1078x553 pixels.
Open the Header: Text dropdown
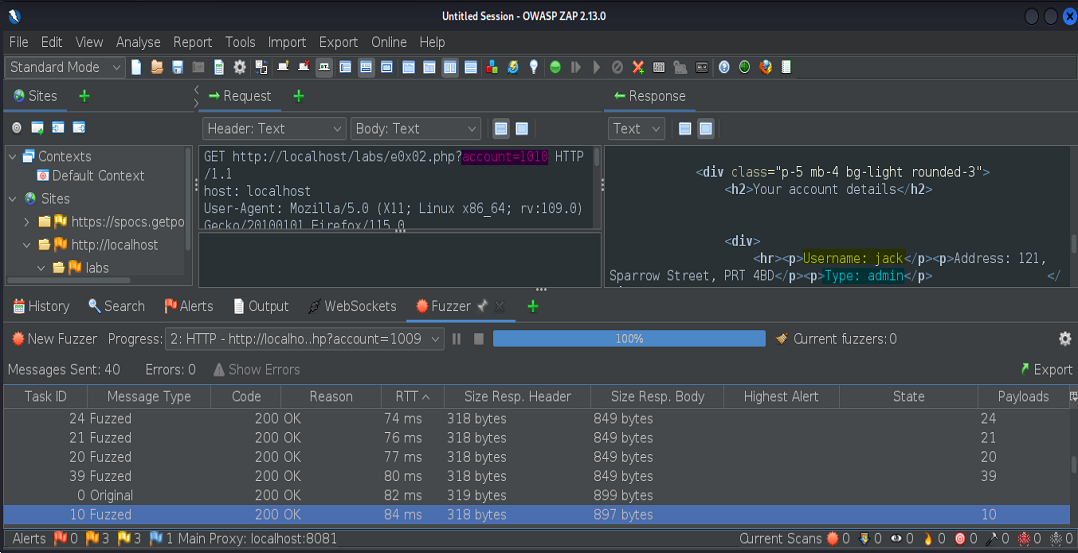(274, 129)
